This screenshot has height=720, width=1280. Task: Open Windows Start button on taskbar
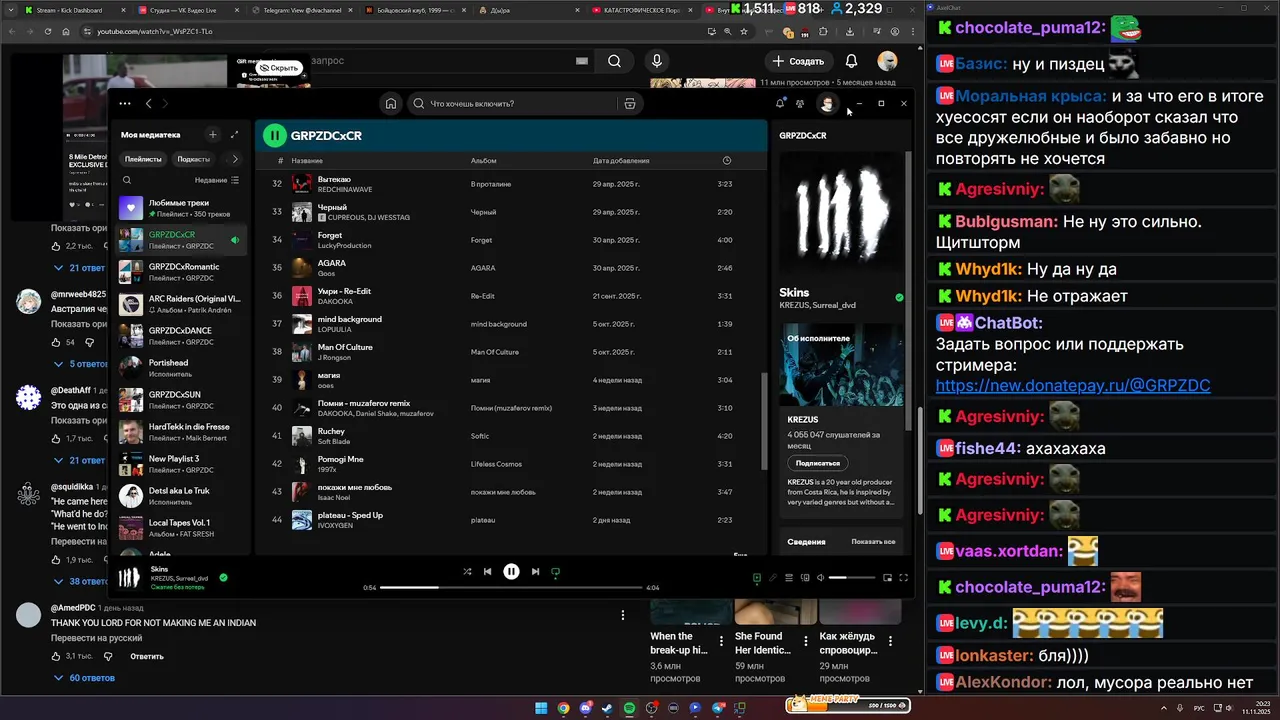pyautogui.click(x=541, y=708)
